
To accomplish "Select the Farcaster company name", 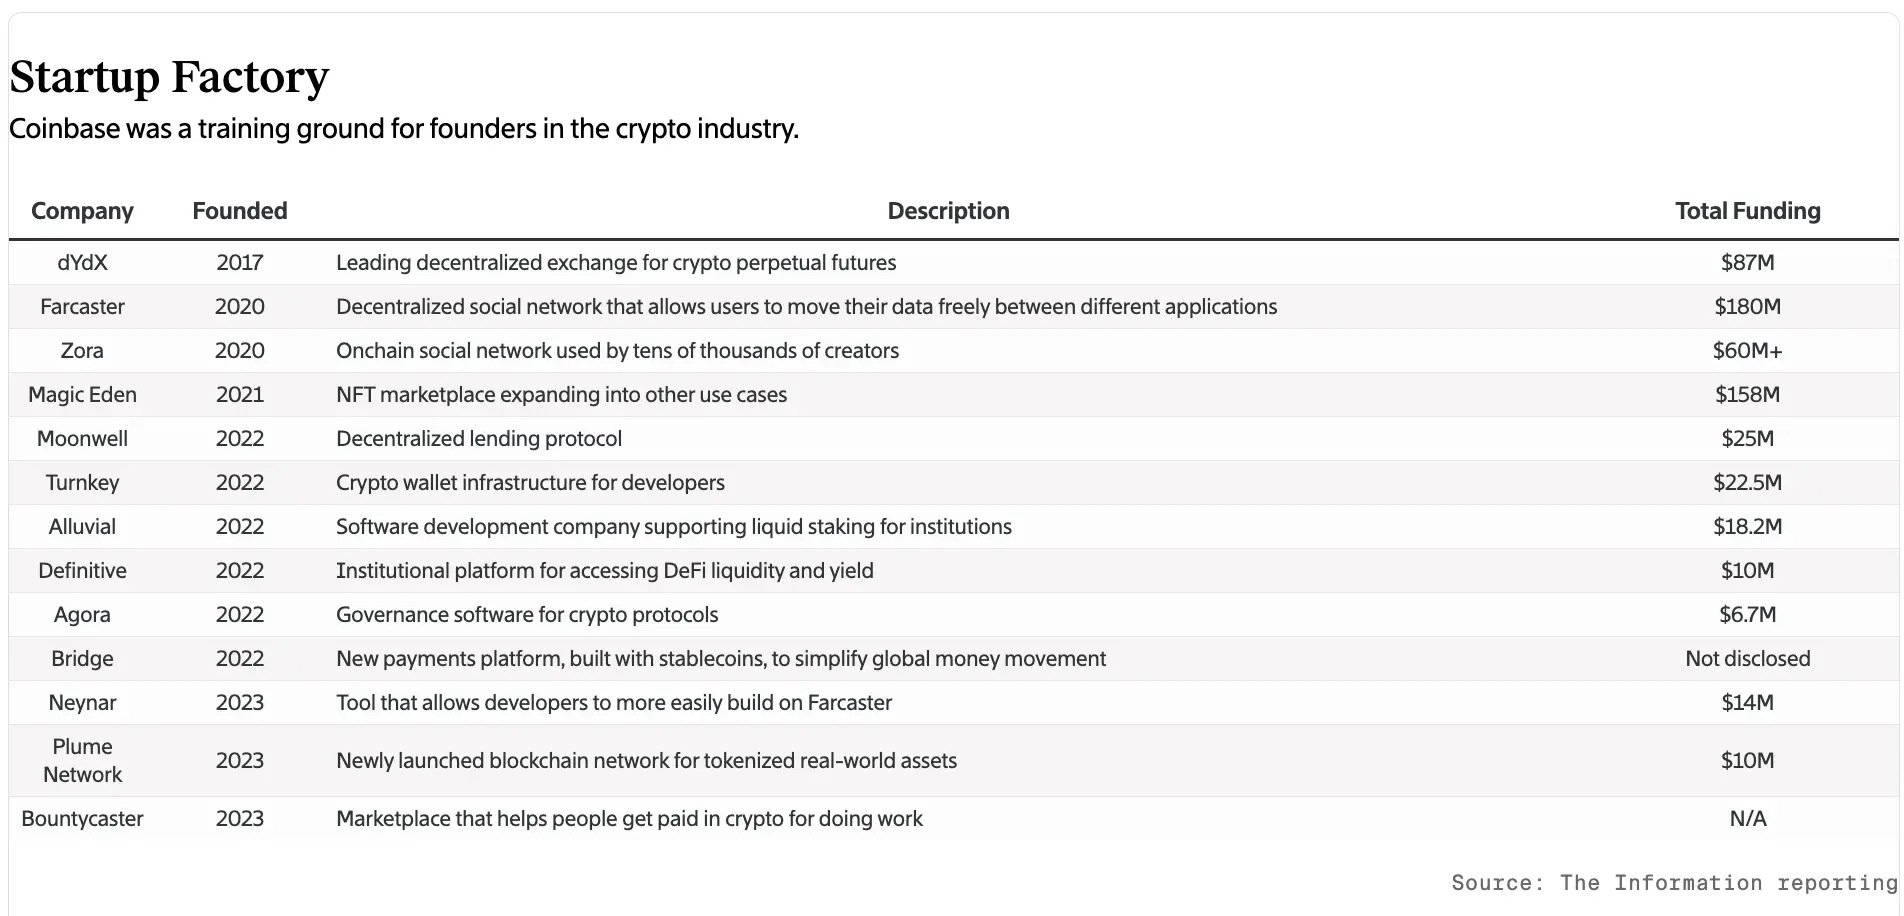I will pos(82,307).
